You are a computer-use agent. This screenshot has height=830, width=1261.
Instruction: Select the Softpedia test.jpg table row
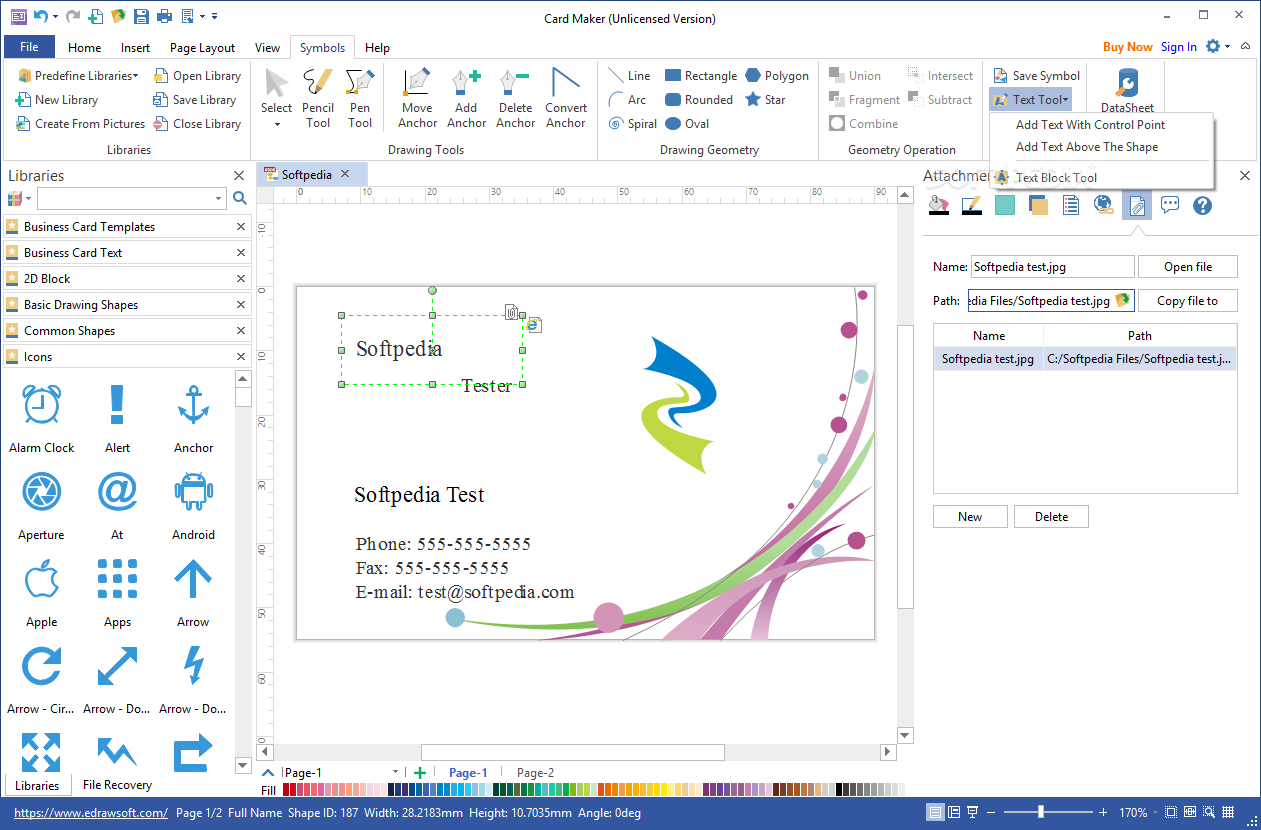(1085, 359)
